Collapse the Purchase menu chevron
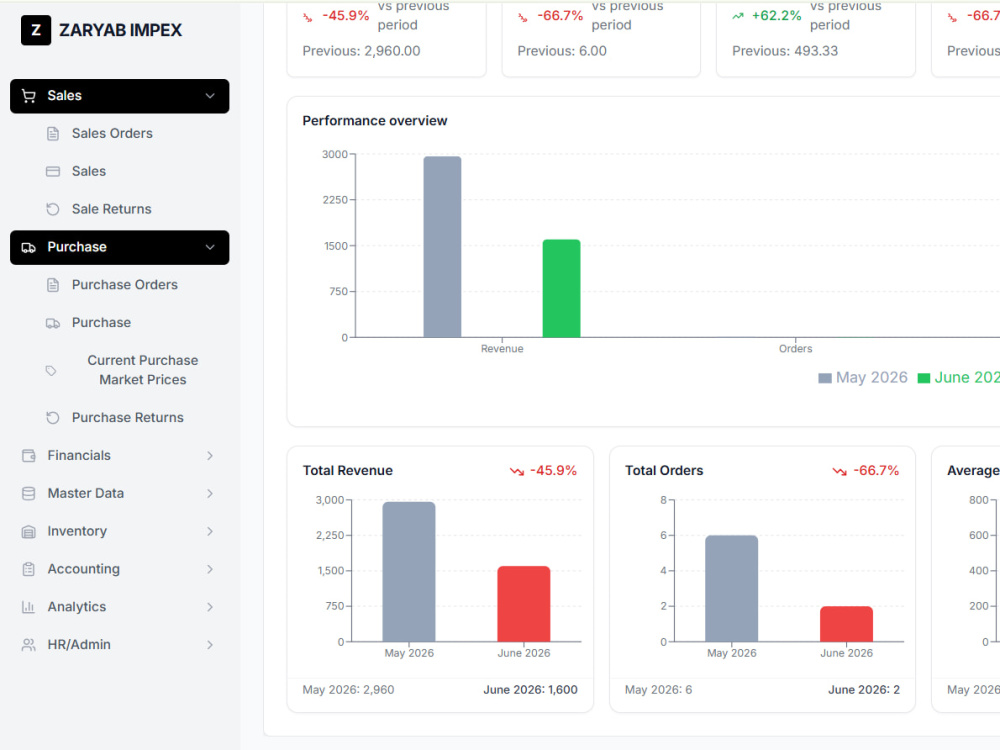This screenshot has height=750, width=1000. 210,247
